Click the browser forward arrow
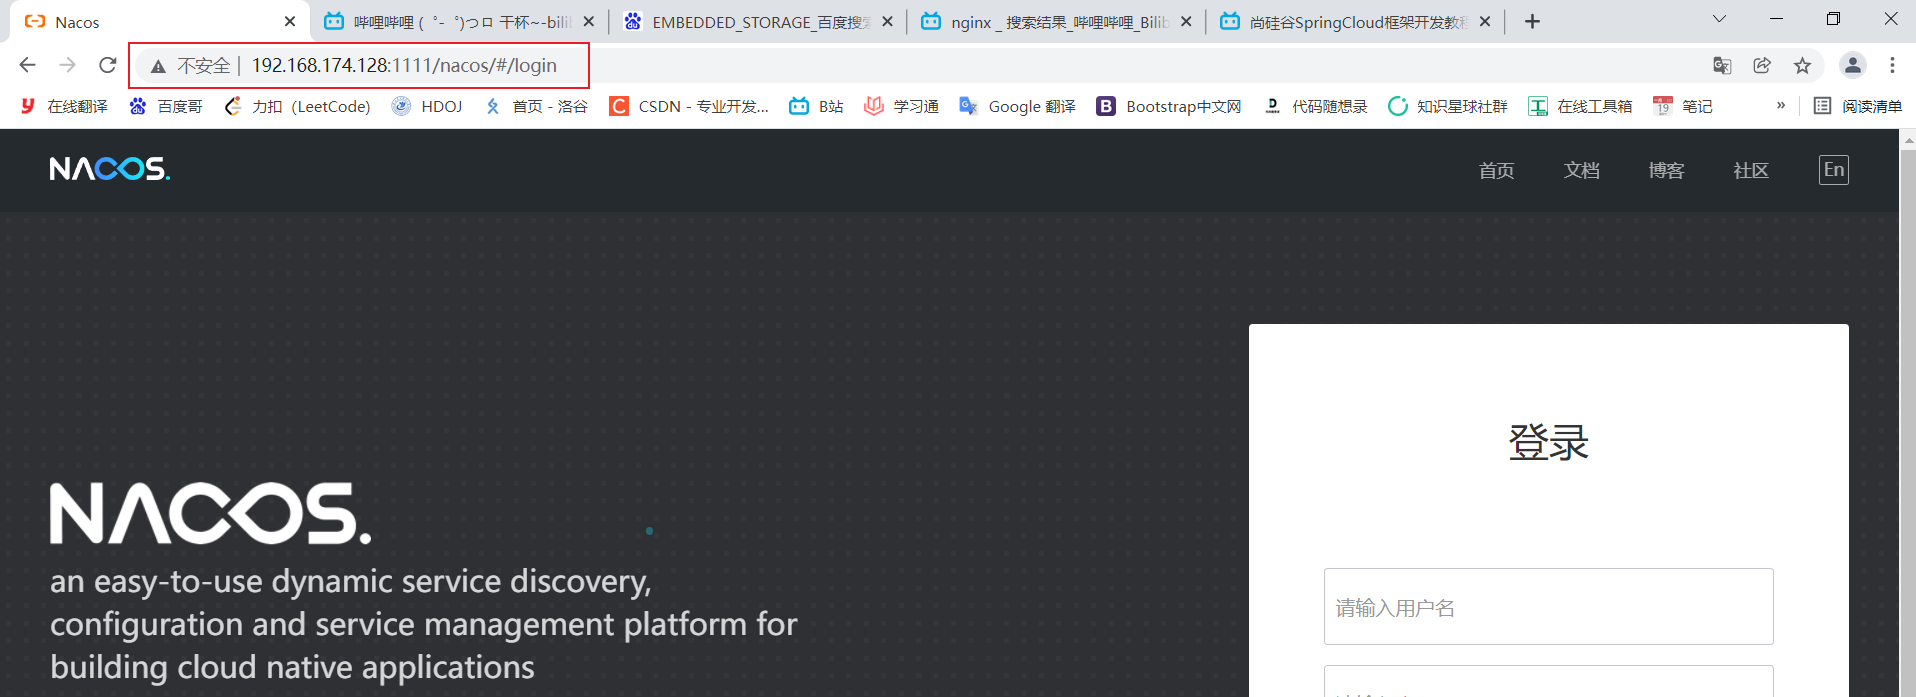 [x=67, y=65]
